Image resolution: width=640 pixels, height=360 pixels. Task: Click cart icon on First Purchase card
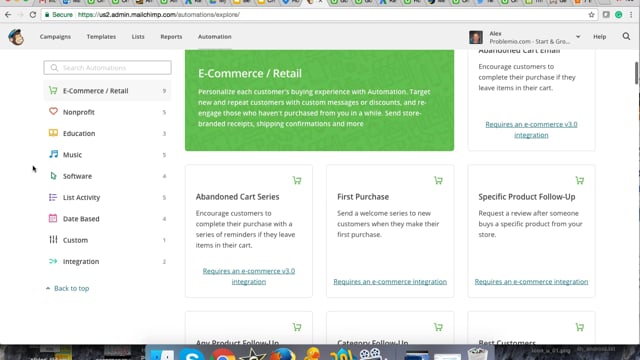438,180
